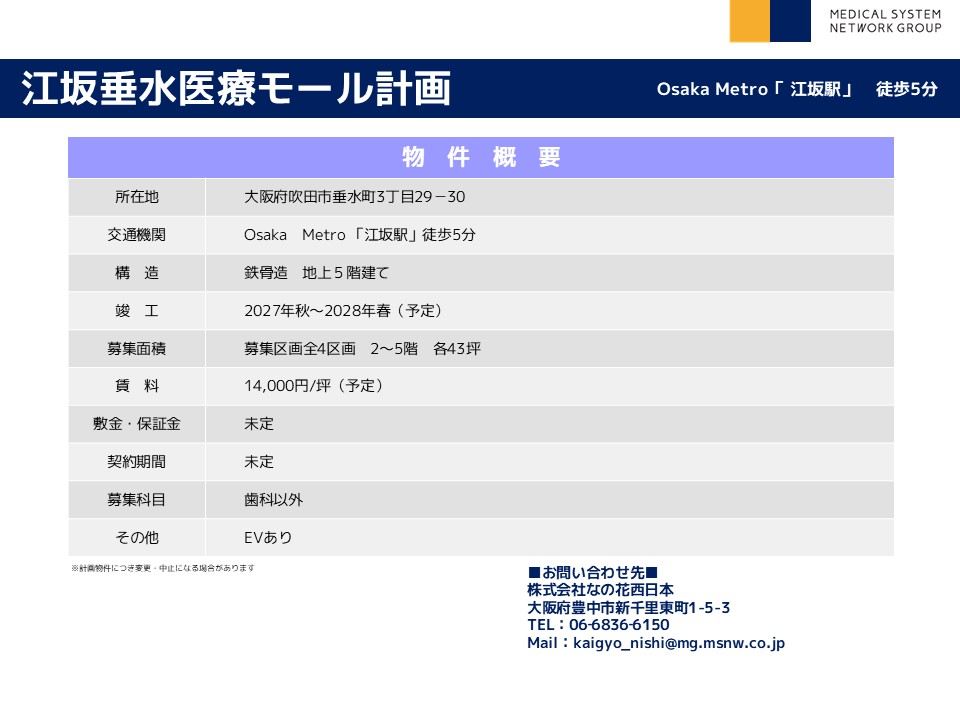Click the structure value 鉄骨造 地上5階建て
This screenshot has height=720, width=960.
pos(316,273)
